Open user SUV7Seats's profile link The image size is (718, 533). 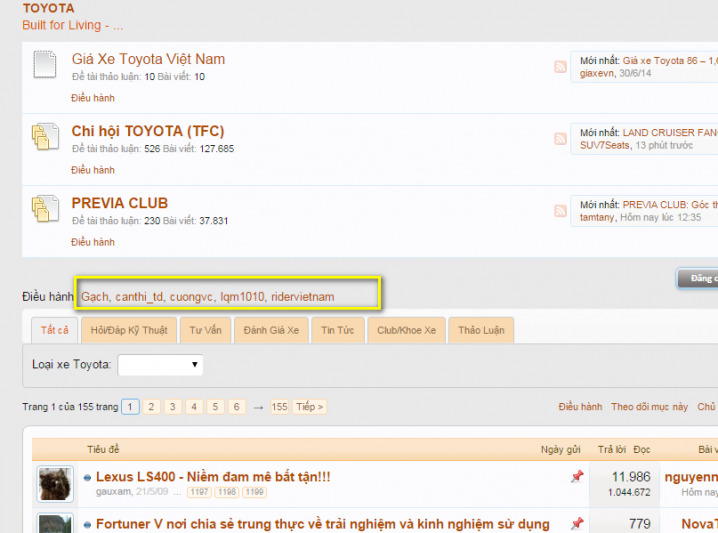coord(604,145)
